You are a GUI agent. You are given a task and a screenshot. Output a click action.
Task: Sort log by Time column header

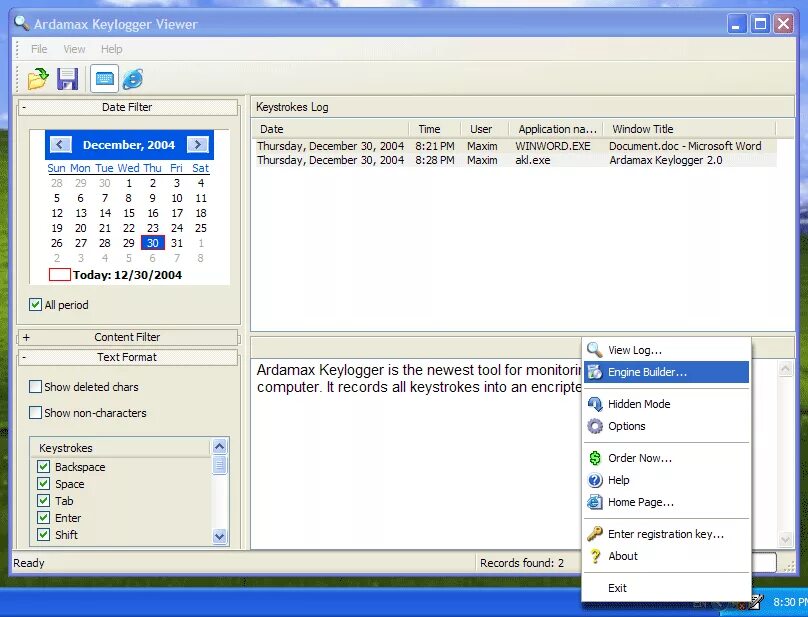pos(434,129)
